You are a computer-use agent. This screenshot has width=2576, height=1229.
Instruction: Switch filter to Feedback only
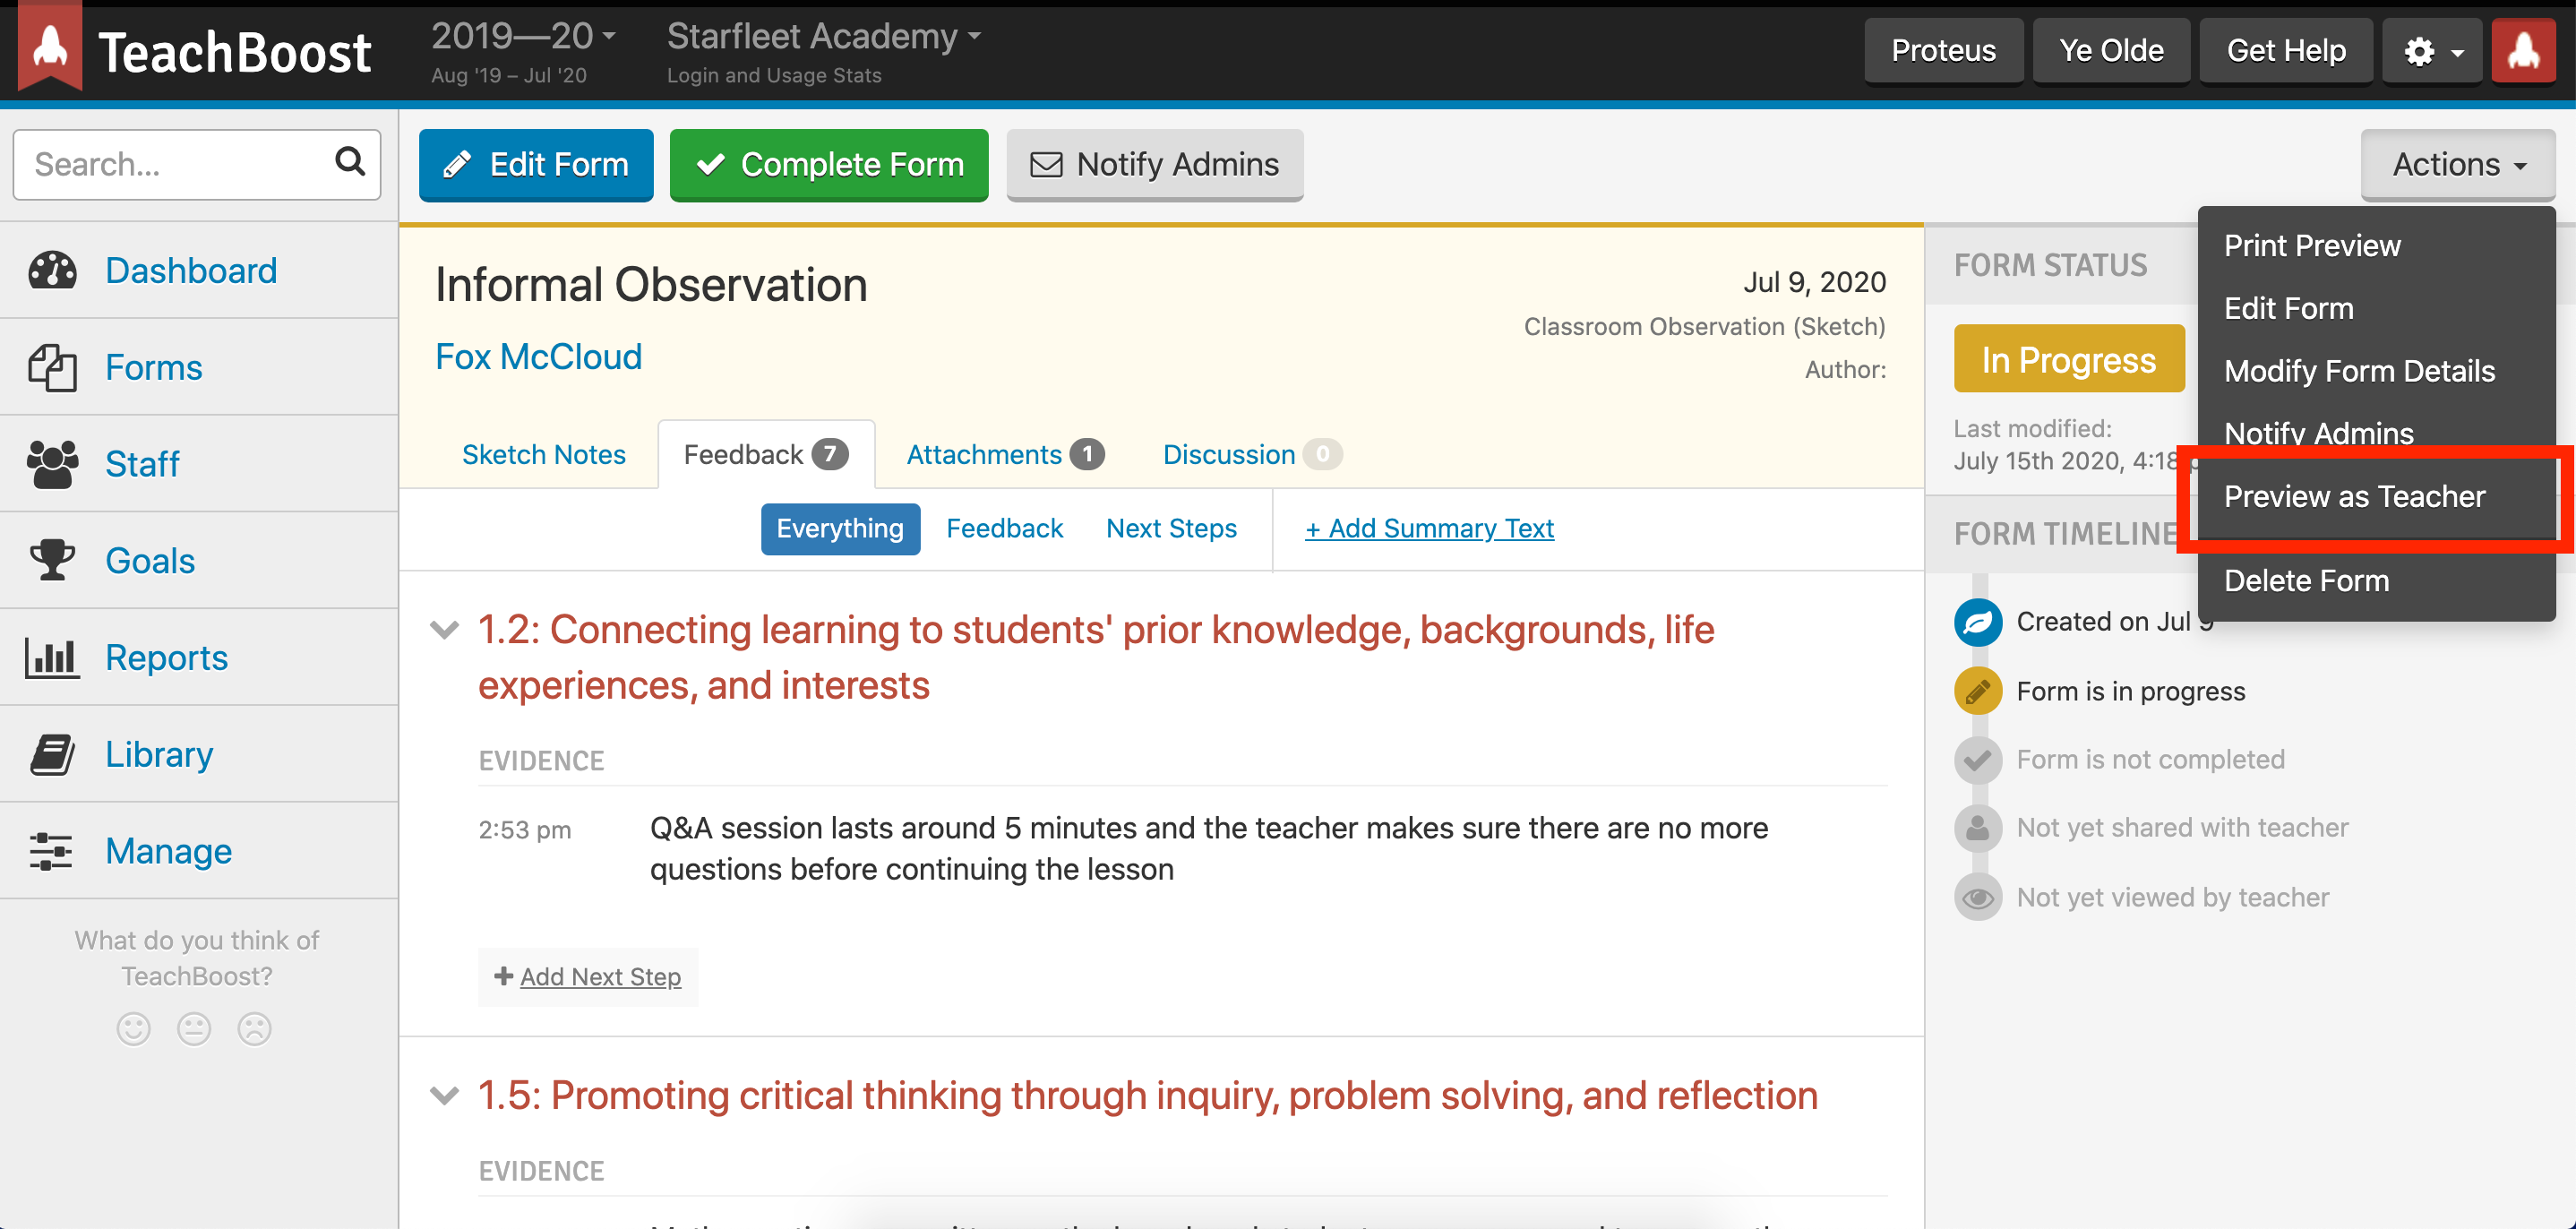click(1003, 528)
